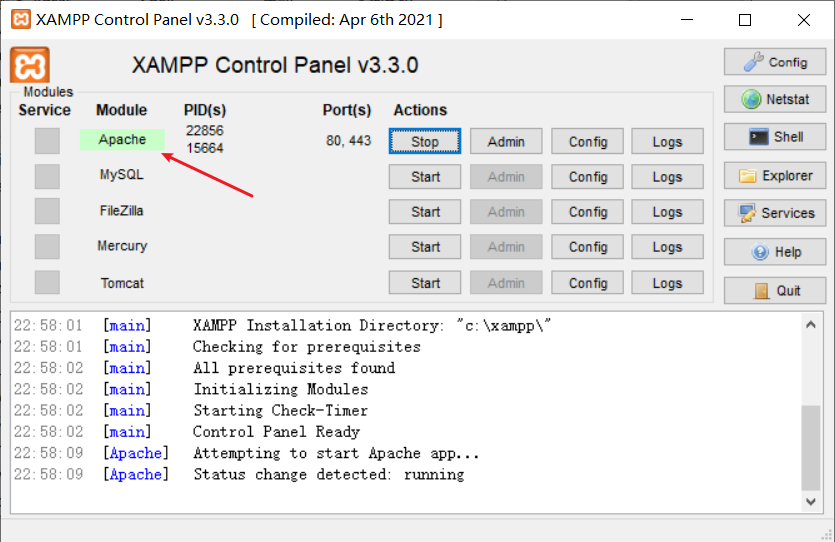Click the large orange XAMPP logo
The image size is (835, 542).
[30, 65]
